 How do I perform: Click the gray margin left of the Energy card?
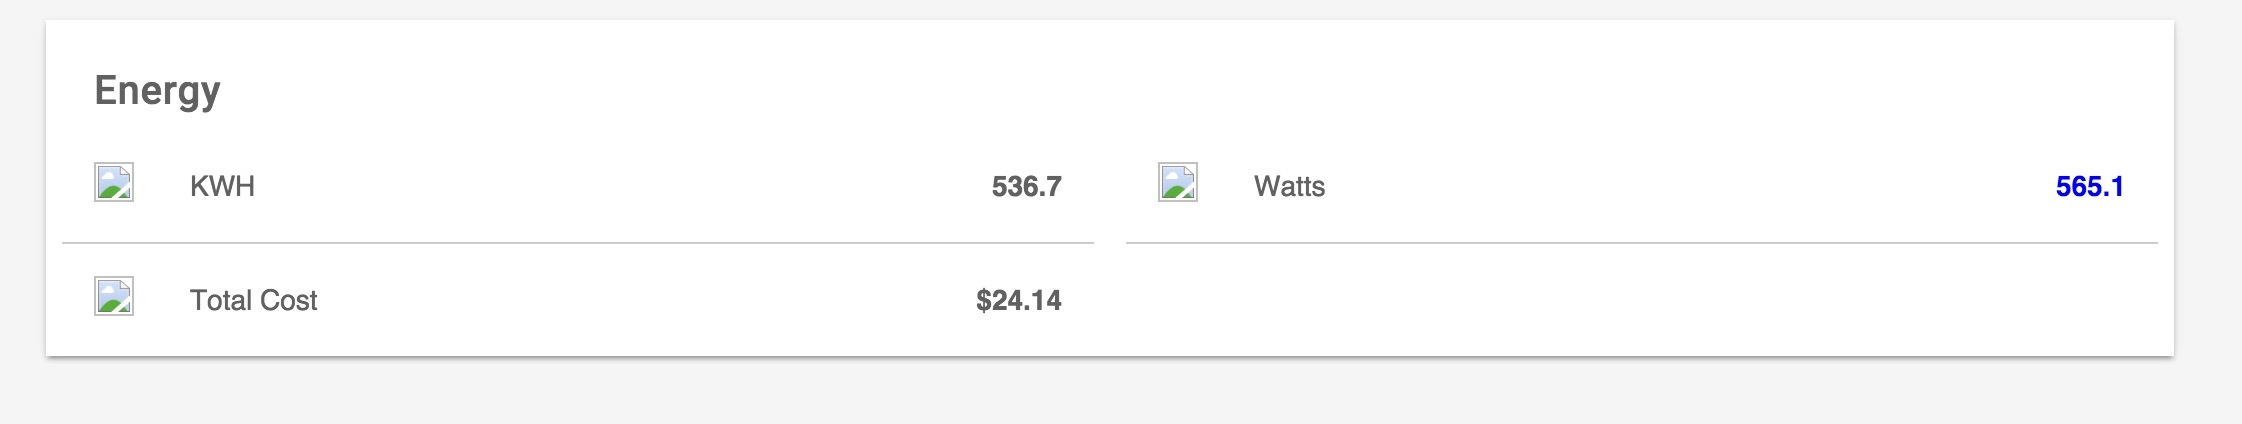tap(22, 190)
